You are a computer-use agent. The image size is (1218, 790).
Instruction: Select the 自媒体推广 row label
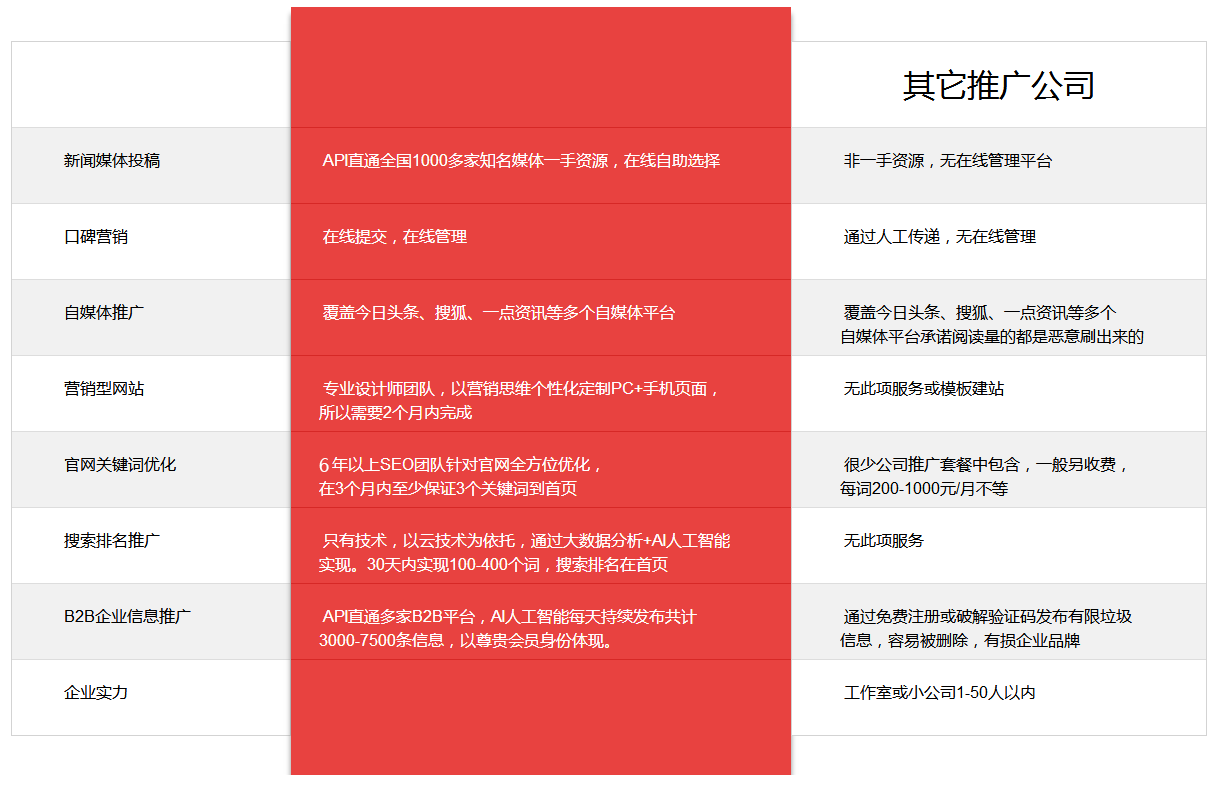tap(104, 313)
